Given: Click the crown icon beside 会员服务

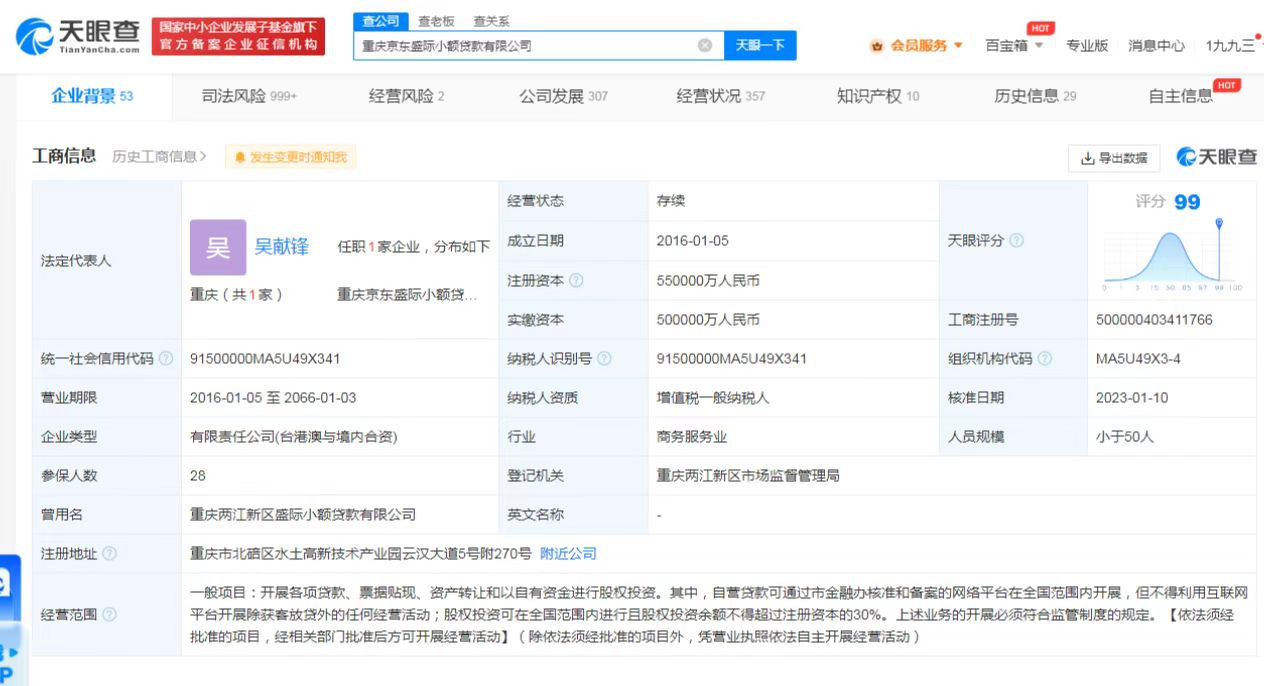Looking at the screenshot, I should [x=877, y=45].
